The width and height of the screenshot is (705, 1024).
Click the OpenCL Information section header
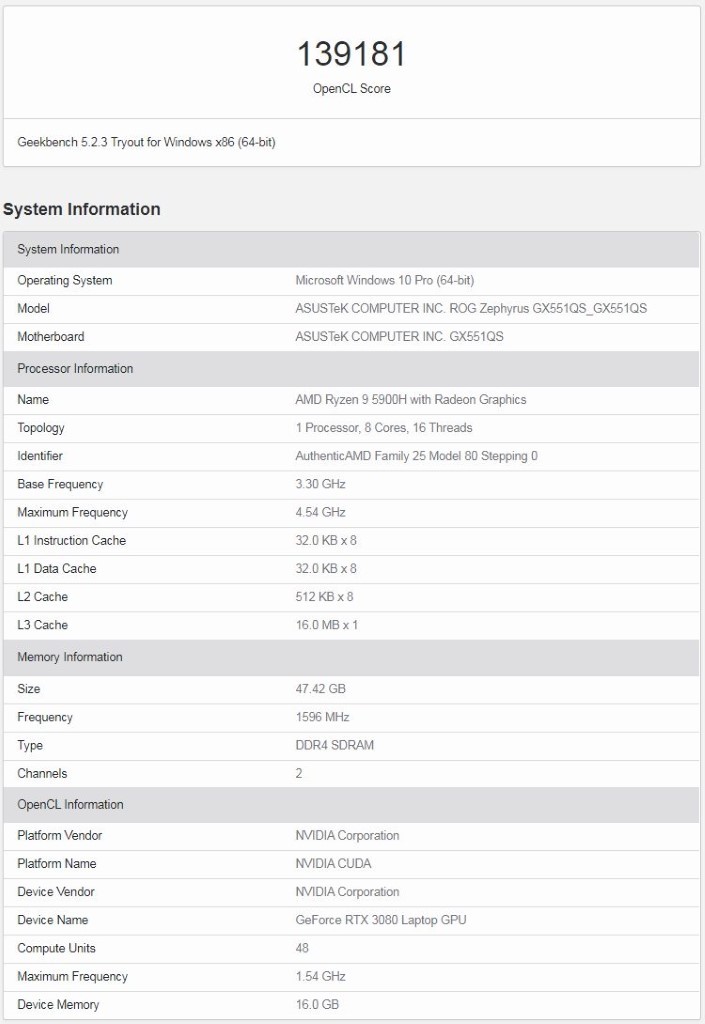pyautogui.click(x=70, y=804)
